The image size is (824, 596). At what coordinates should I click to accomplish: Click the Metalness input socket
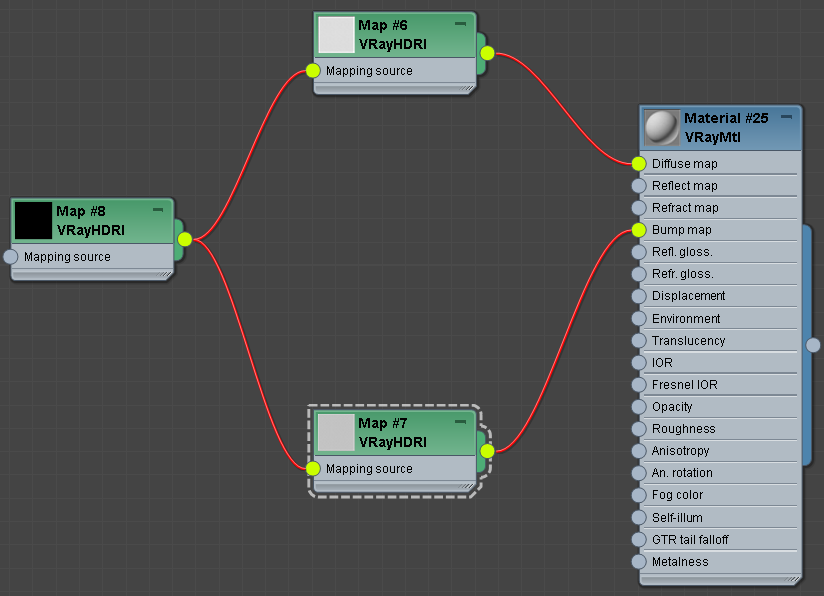pyautogui.click(x=639, y=562)
